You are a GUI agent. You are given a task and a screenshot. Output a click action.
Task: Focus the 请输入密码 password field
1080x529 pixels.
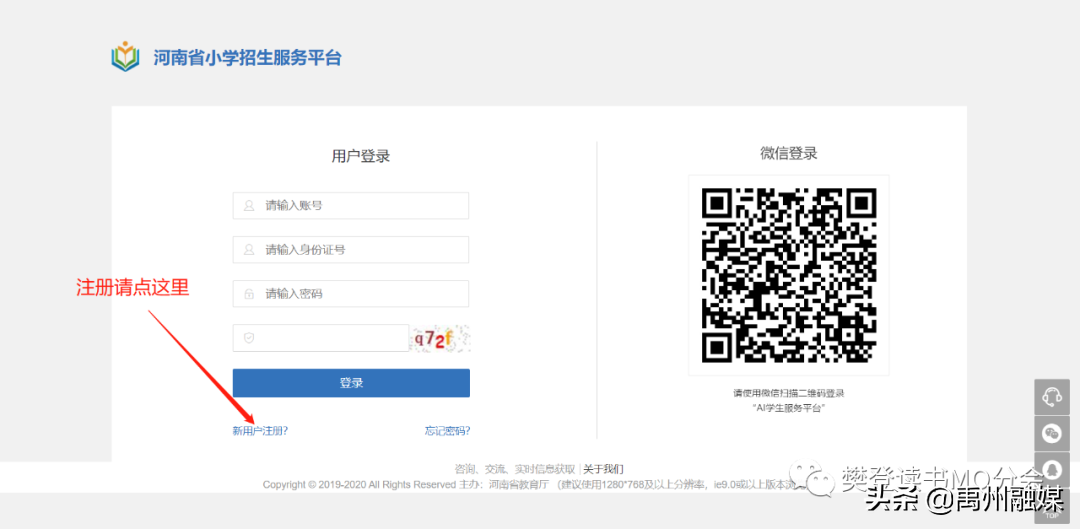(x=360, y=294)
